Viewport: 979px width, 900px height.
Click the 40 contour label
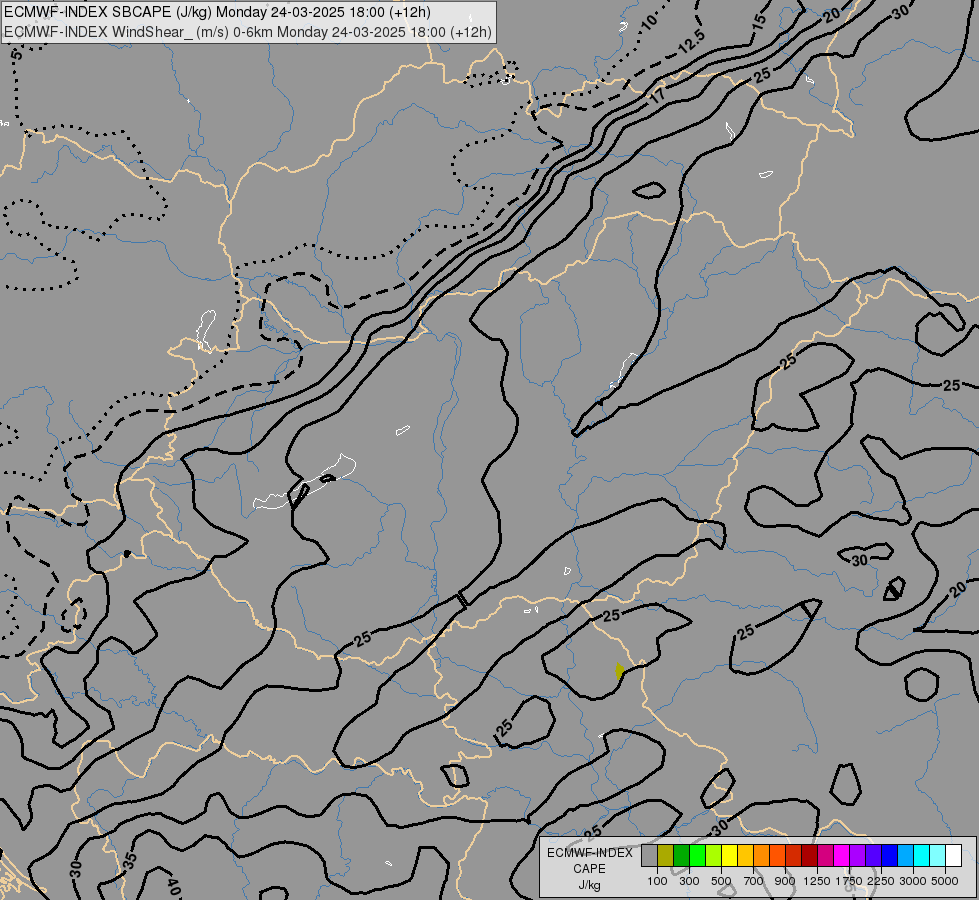(174, 887)
